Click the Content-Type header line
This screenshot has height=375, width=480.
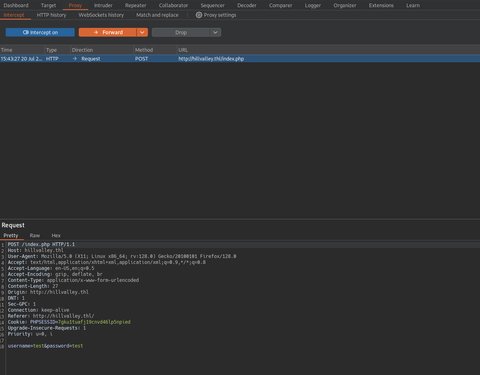73,280
